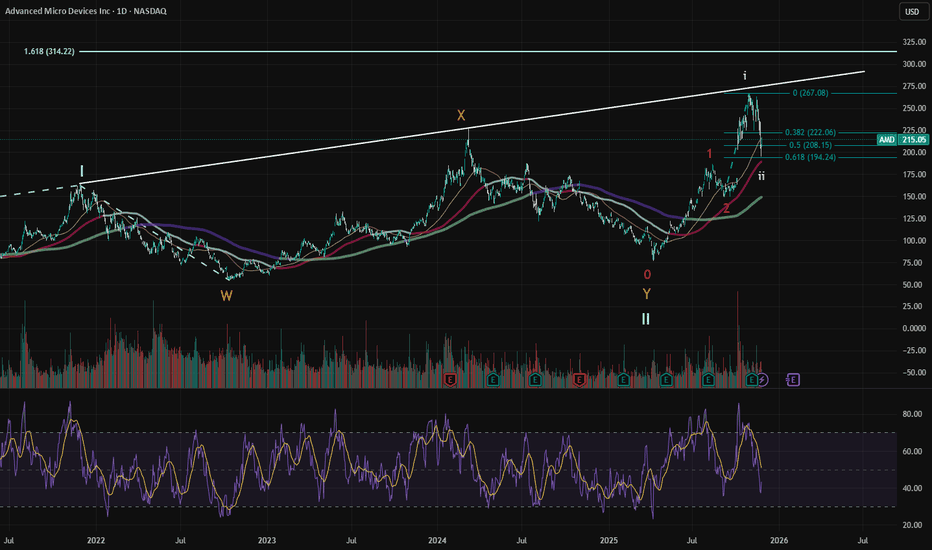The width and height of the screenshot is (932, 550).
Task: Select the 1.618 (314.22) Fibonacci extension label
Action: [x=48, y=51]
